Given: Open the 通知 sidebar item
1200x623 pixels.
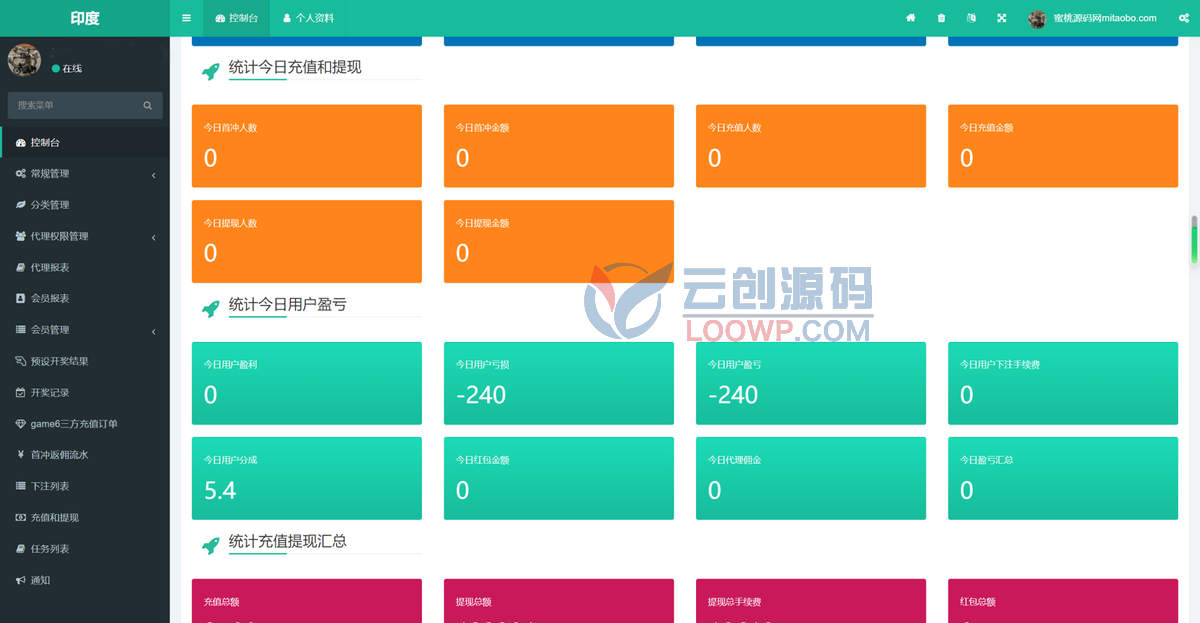Looking at the screenshot, I should coord(85,580).
